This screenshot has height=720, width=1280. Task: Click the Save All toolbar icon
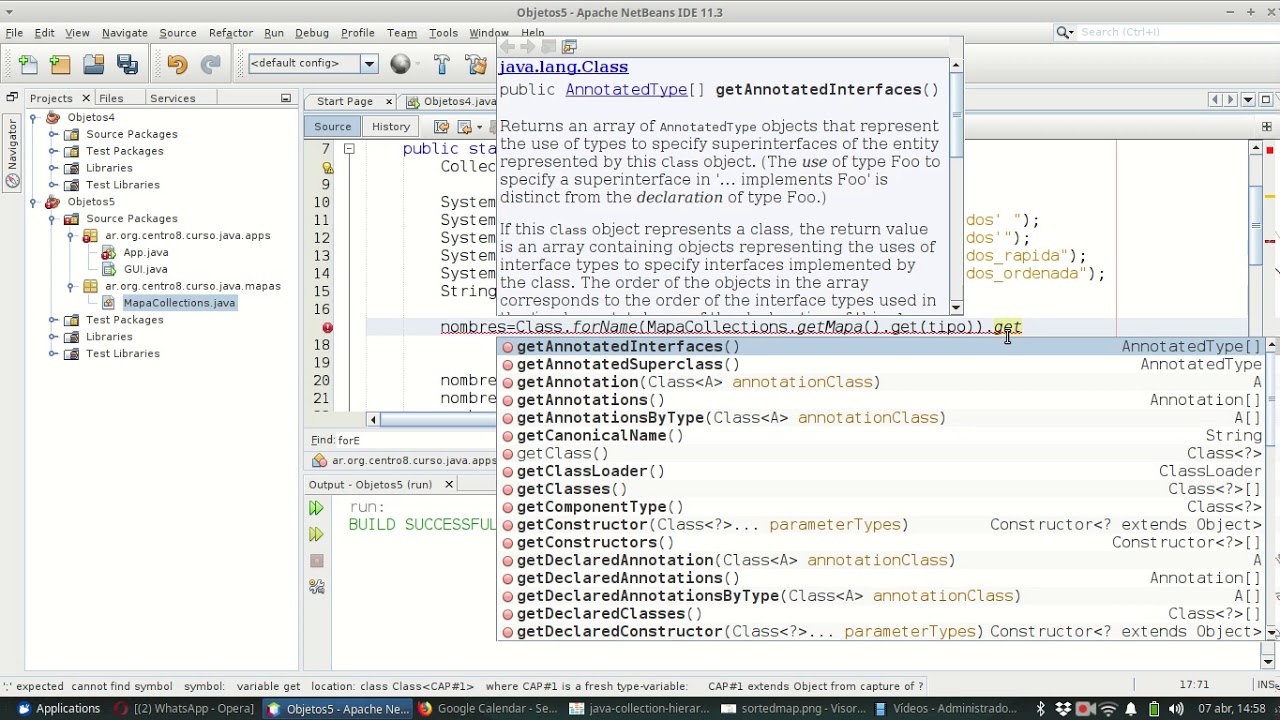click(x=127, y=64)
